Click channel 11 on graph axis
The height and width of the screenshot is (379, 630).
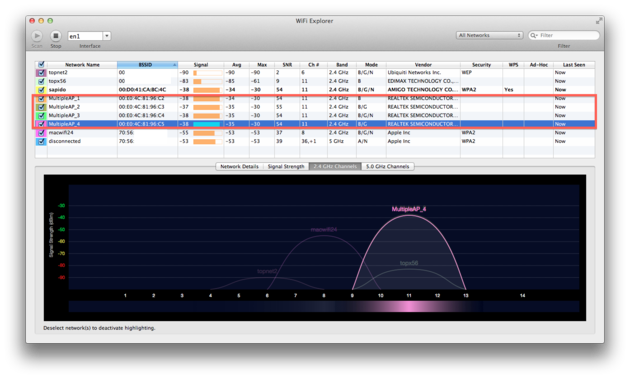409,295
